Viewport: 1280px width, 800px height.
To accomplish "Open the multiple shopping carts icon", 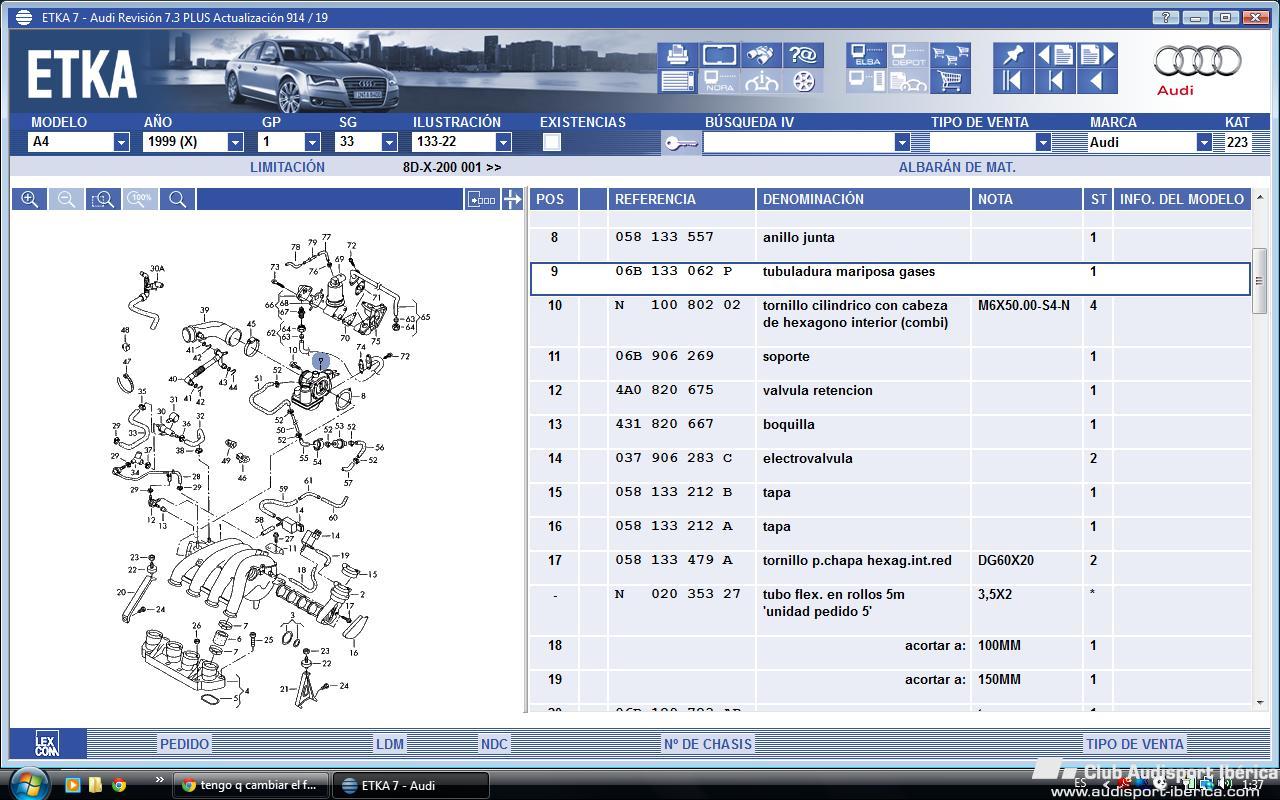I will pos(950,54).
